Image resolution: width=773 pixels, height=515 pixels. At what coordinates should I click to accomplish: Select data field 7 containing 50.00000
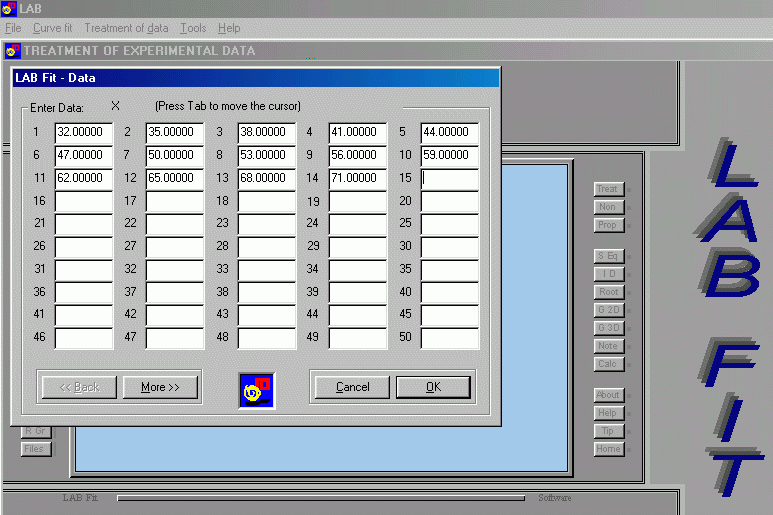coord(175,155)
